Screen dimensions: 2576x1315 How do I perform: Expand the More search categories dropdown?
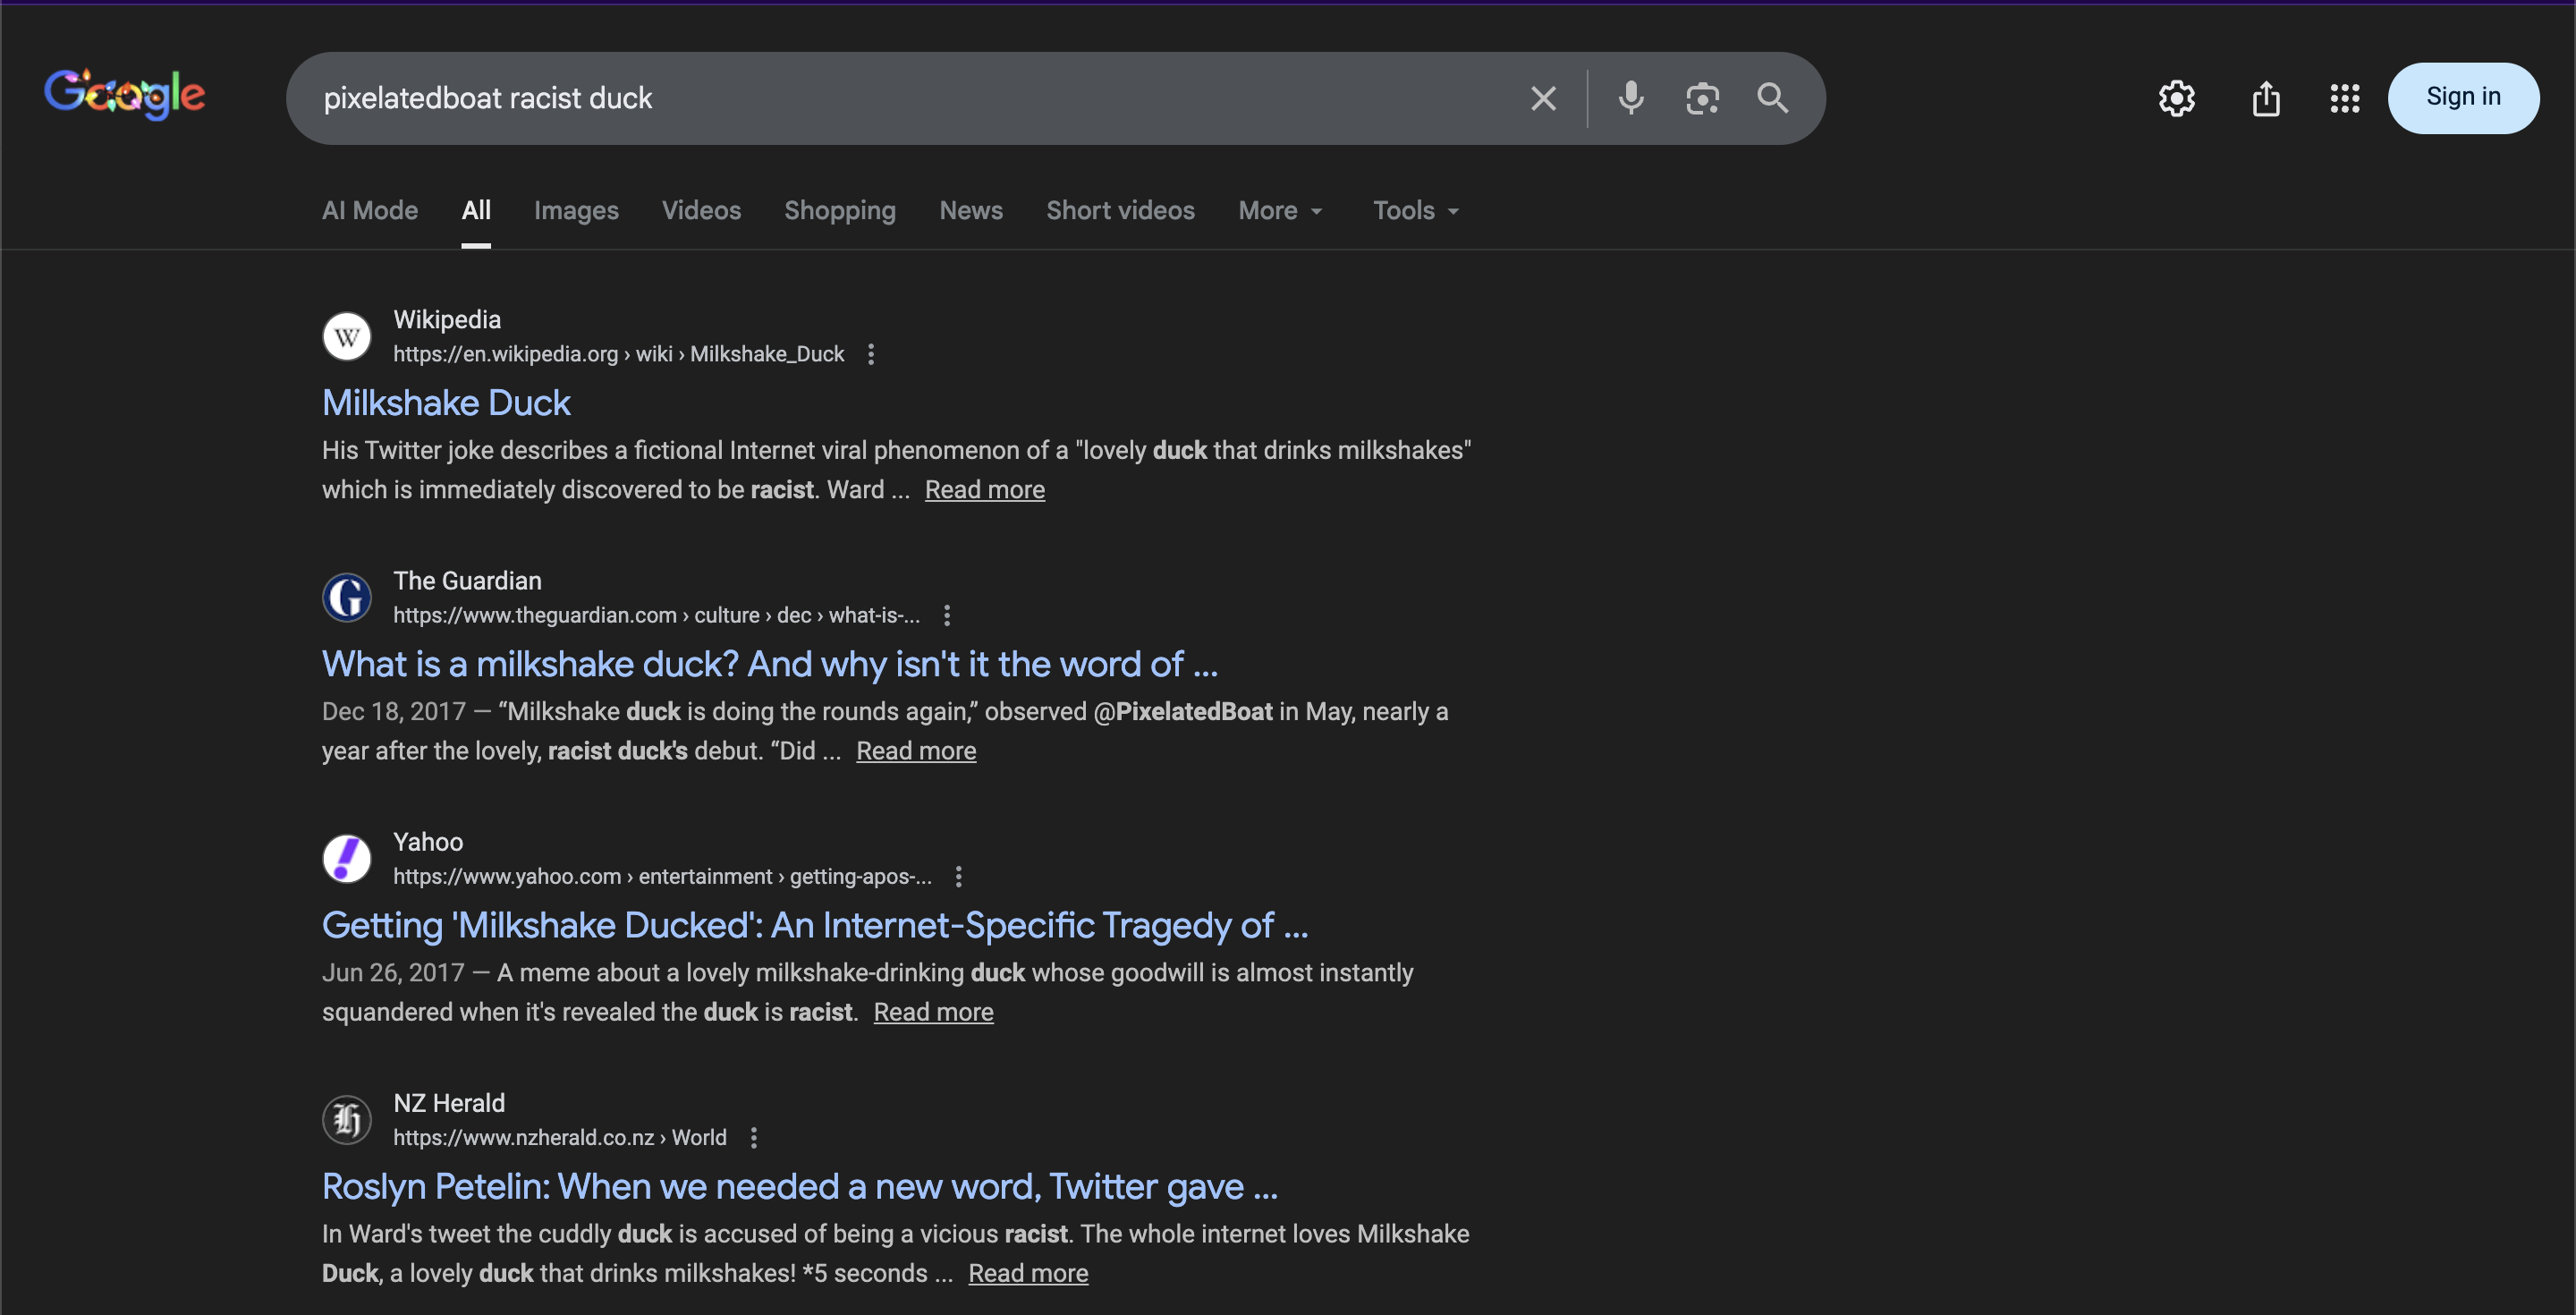[1280, 211]
